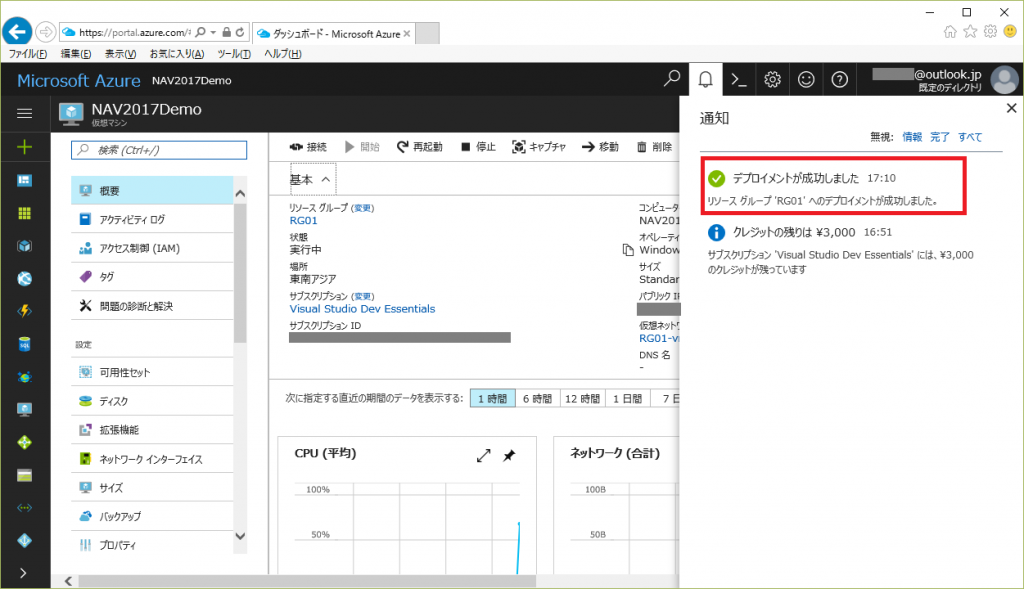Open SQL databases icon in sidebar
Image resolution: width=1024 pixels, height=589 pixels.
click(24, 344)
